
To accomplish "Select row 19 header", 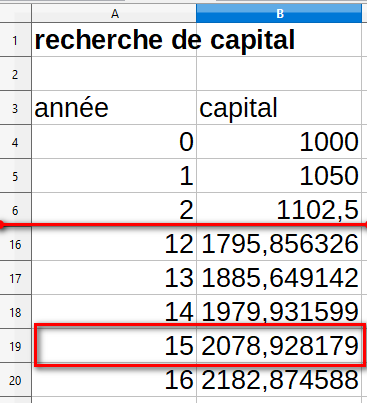I will 15,346.
